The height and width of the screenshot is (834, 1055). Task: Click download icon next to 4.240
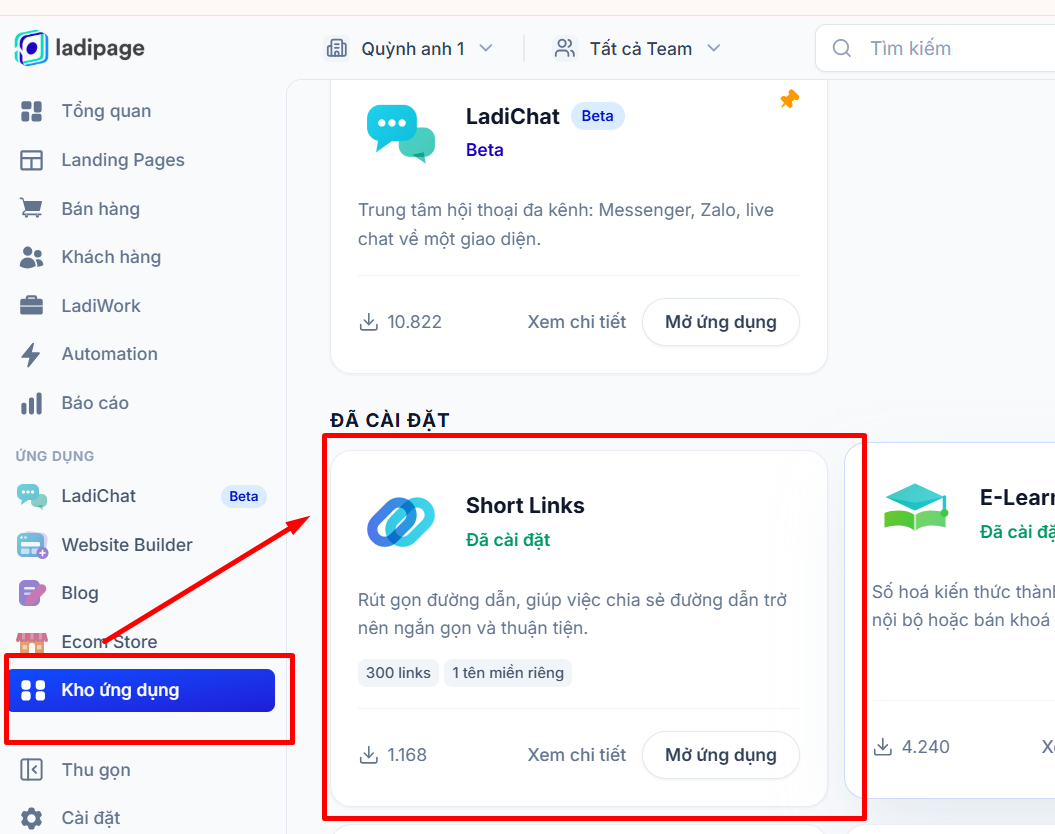tap(883, 747)
